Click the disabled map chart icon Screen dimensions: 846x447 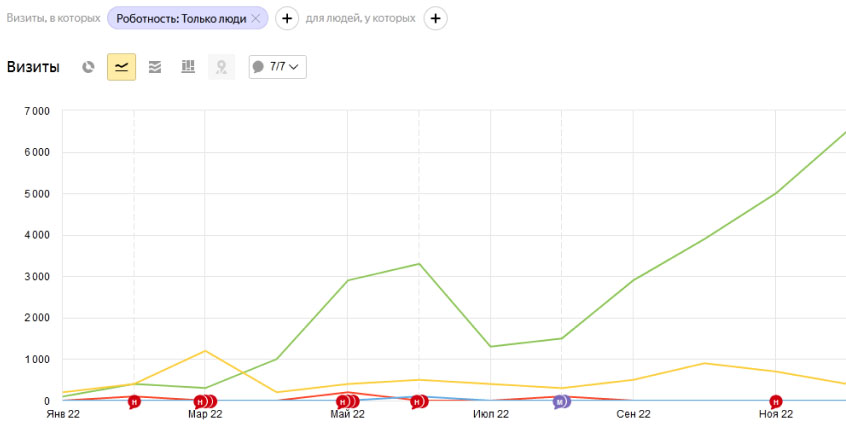220,67
